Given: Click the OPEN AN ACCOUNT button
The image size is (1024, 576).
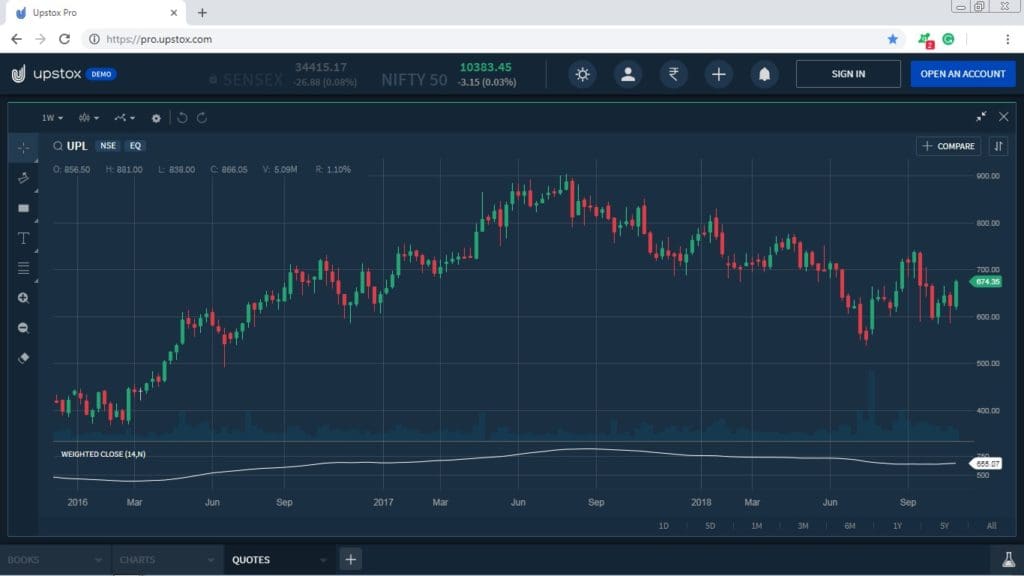Looking at the screenshot, I should 962,73.
